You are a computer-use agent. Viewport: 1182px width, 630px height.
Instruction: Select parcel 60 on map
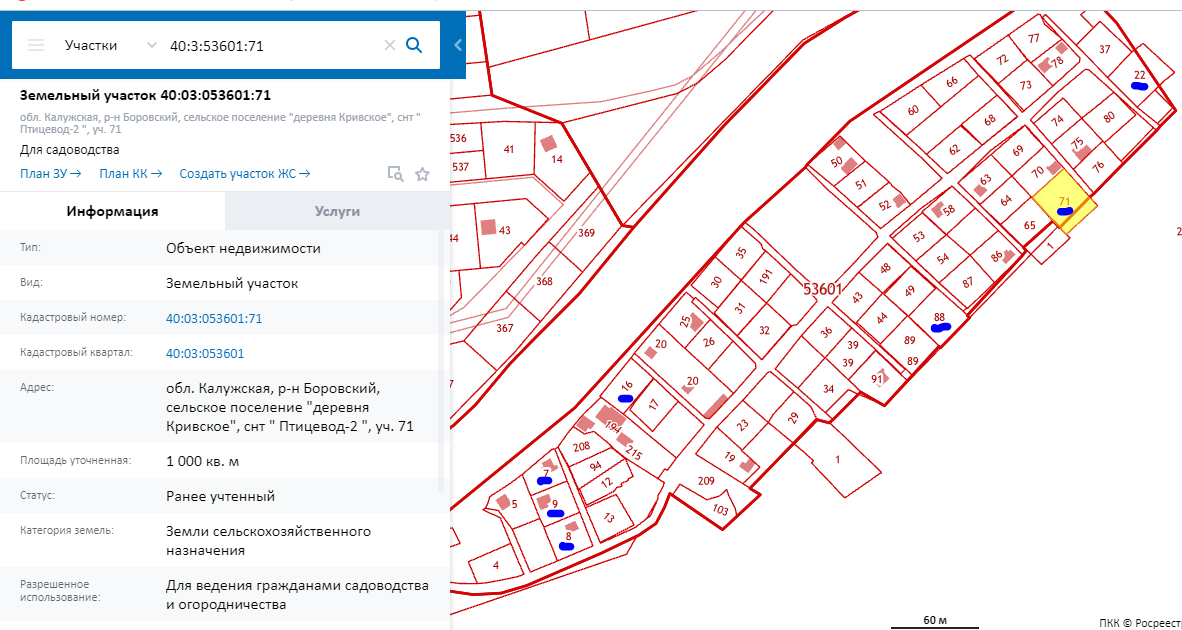(913, 110)
